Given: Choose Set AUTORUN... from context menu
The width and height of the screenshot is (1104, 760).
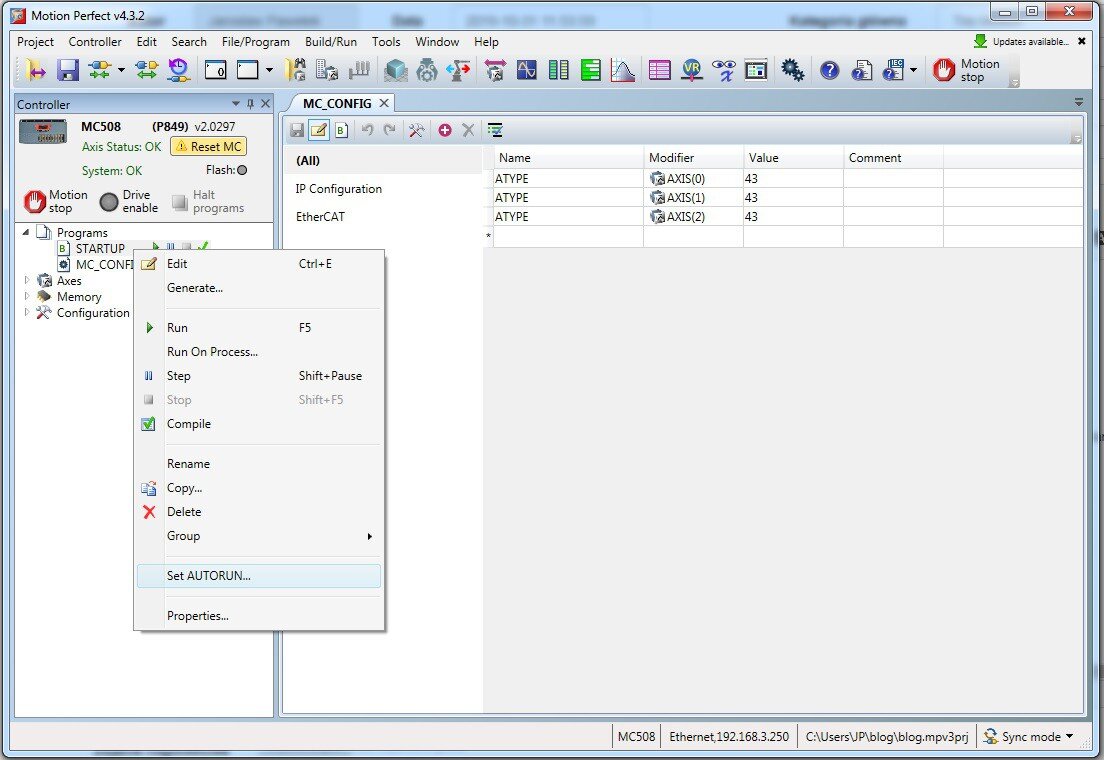Looking at the screenshot, I should [x=259, y=575].
